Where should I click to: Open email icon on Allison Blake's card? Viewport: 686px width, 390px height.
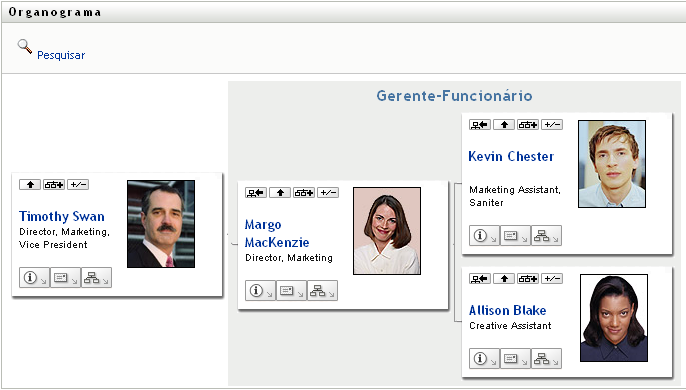pyautogui.click(x=515, y=359)
